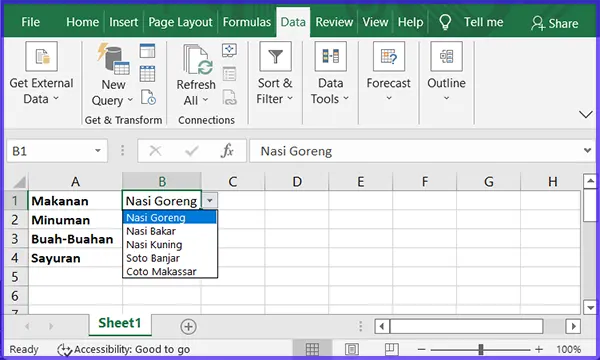This screenshot has width=600, height=360.
Task: Collapse the ribbon with the chevron
Action: [x=585, y=114]
